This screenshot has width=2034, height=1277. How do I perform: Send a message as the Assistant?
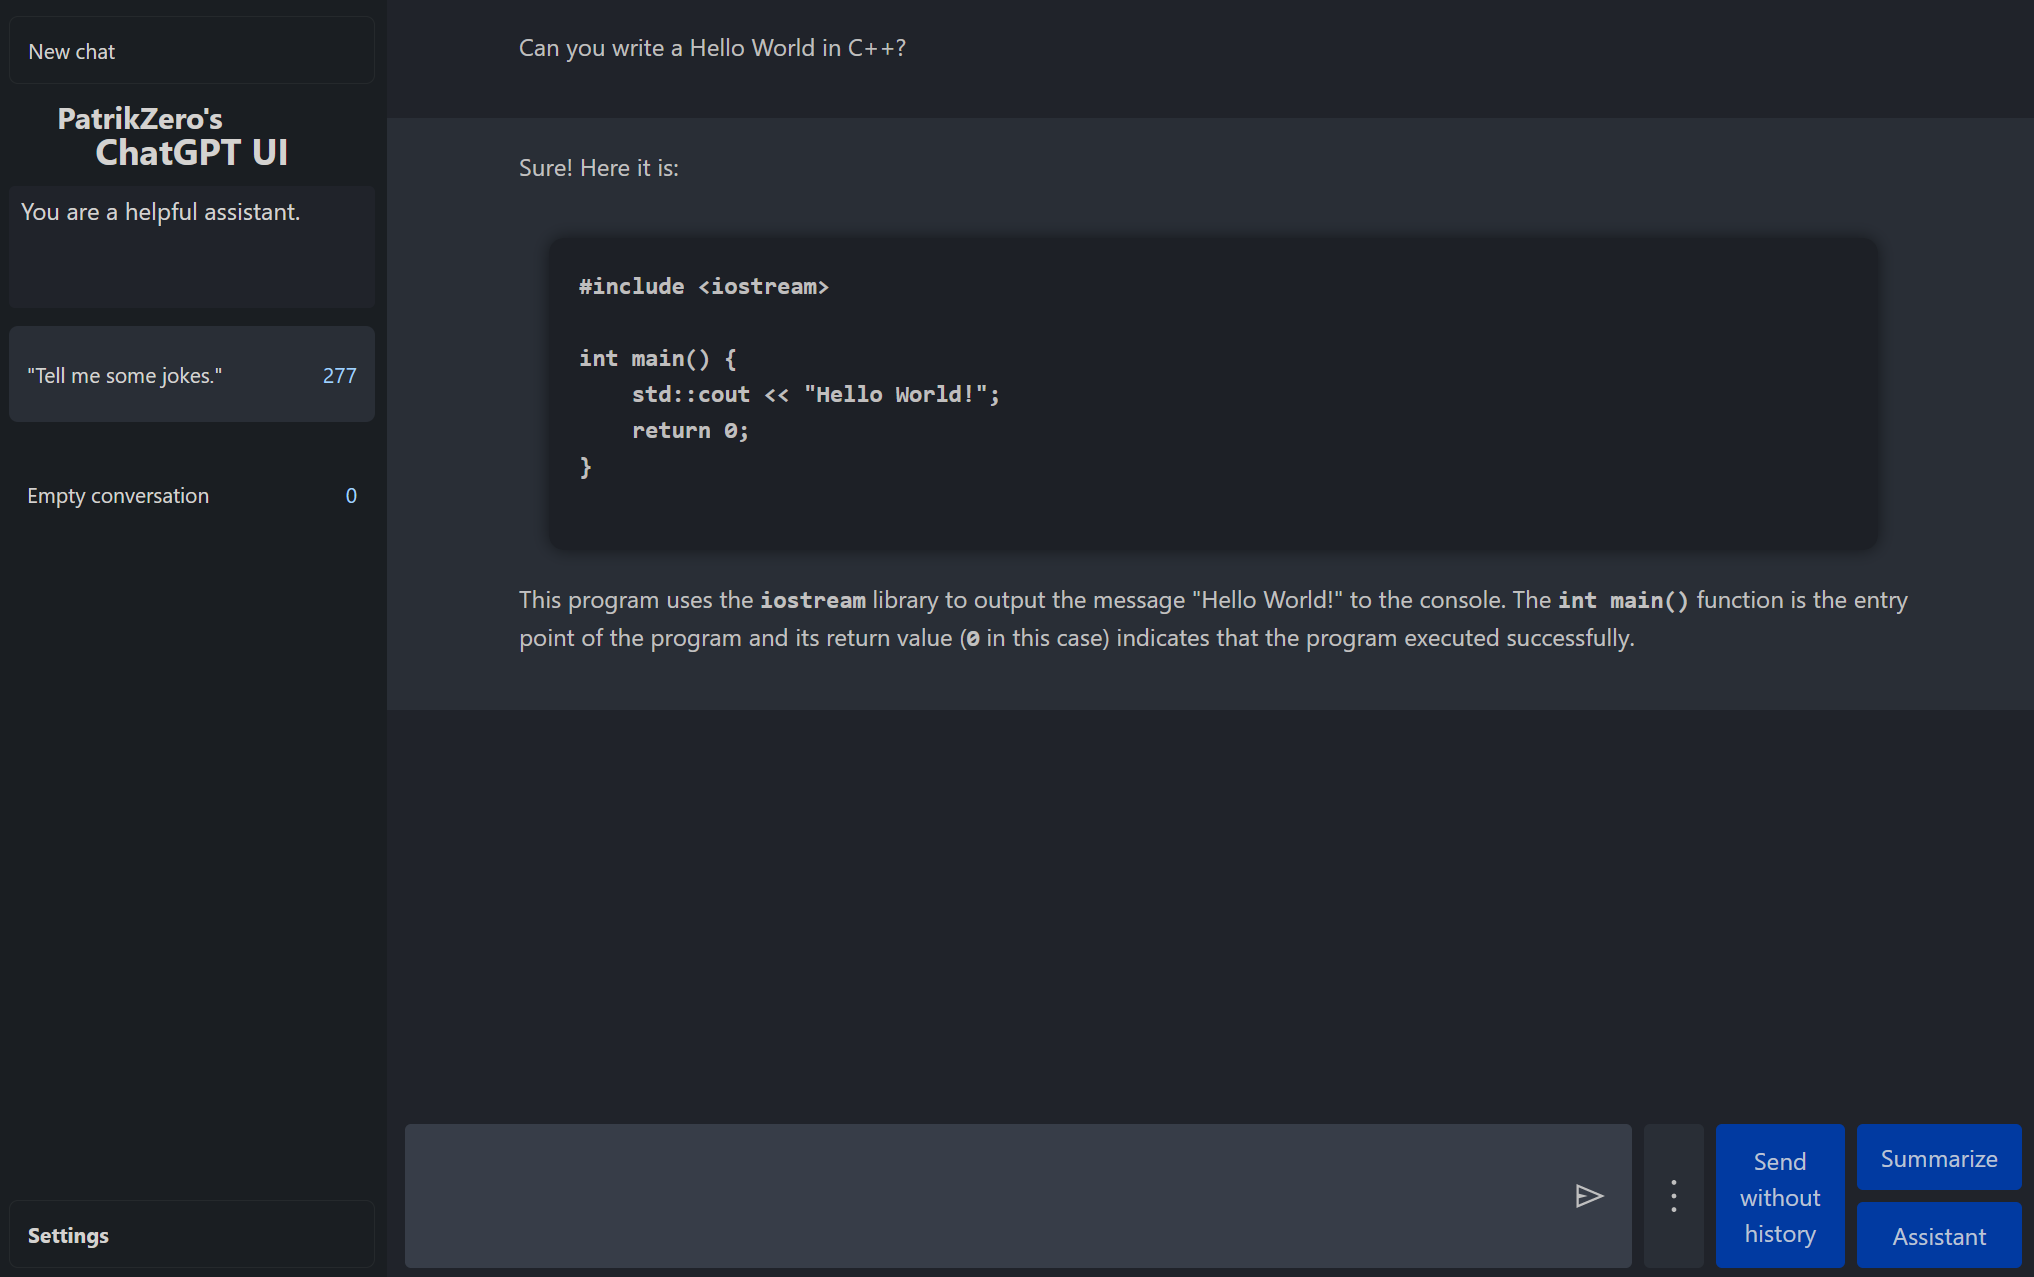[1937, 1235]
